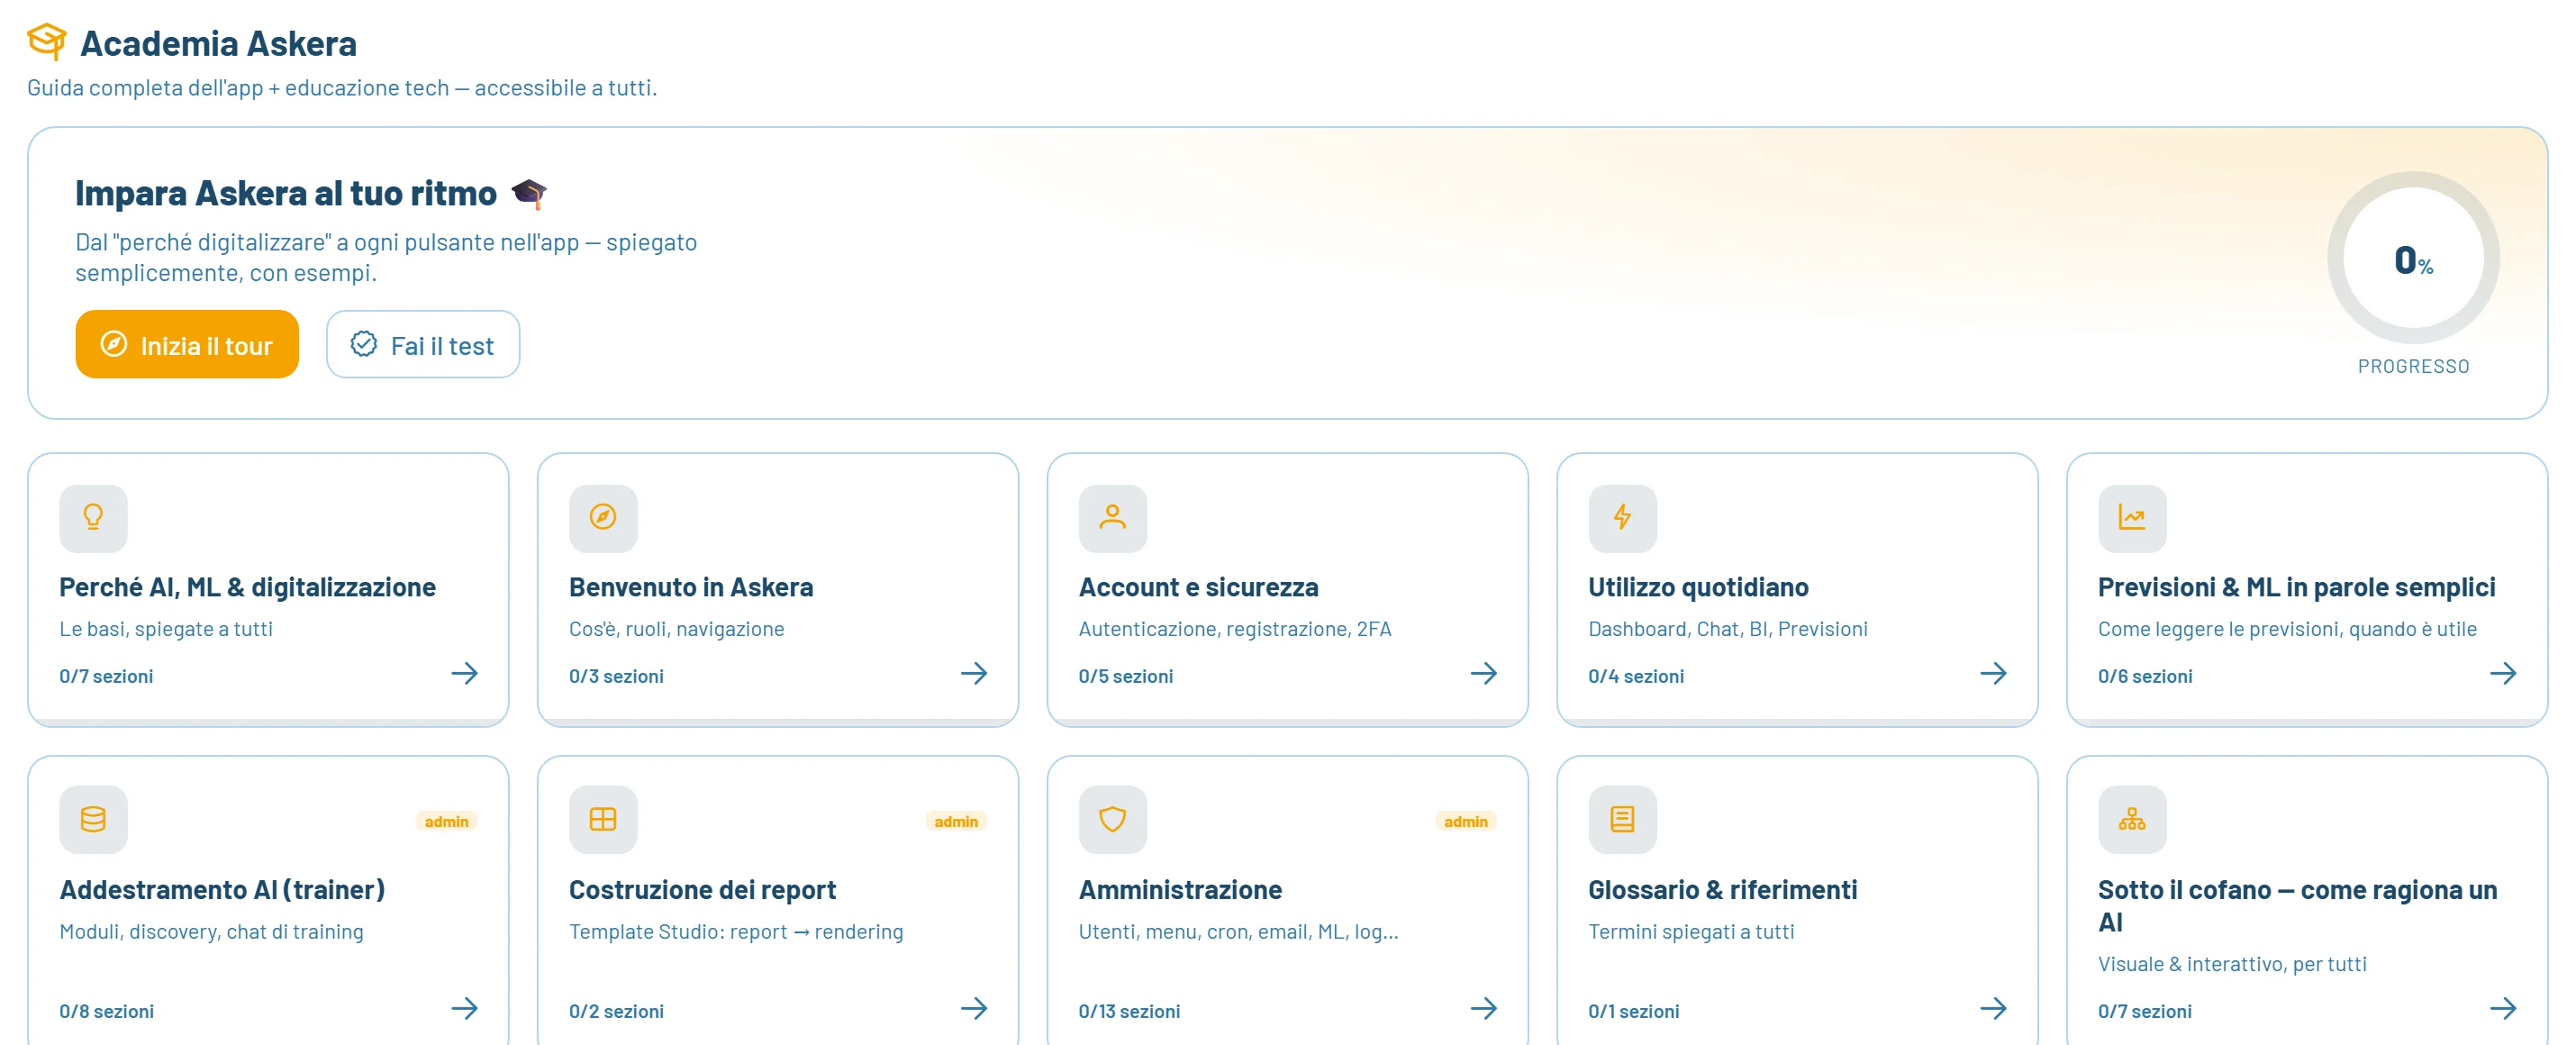2576x1045 pixels.
Task: Click the admin badge on Addestramento AI card
Action: tap(446, 822)
